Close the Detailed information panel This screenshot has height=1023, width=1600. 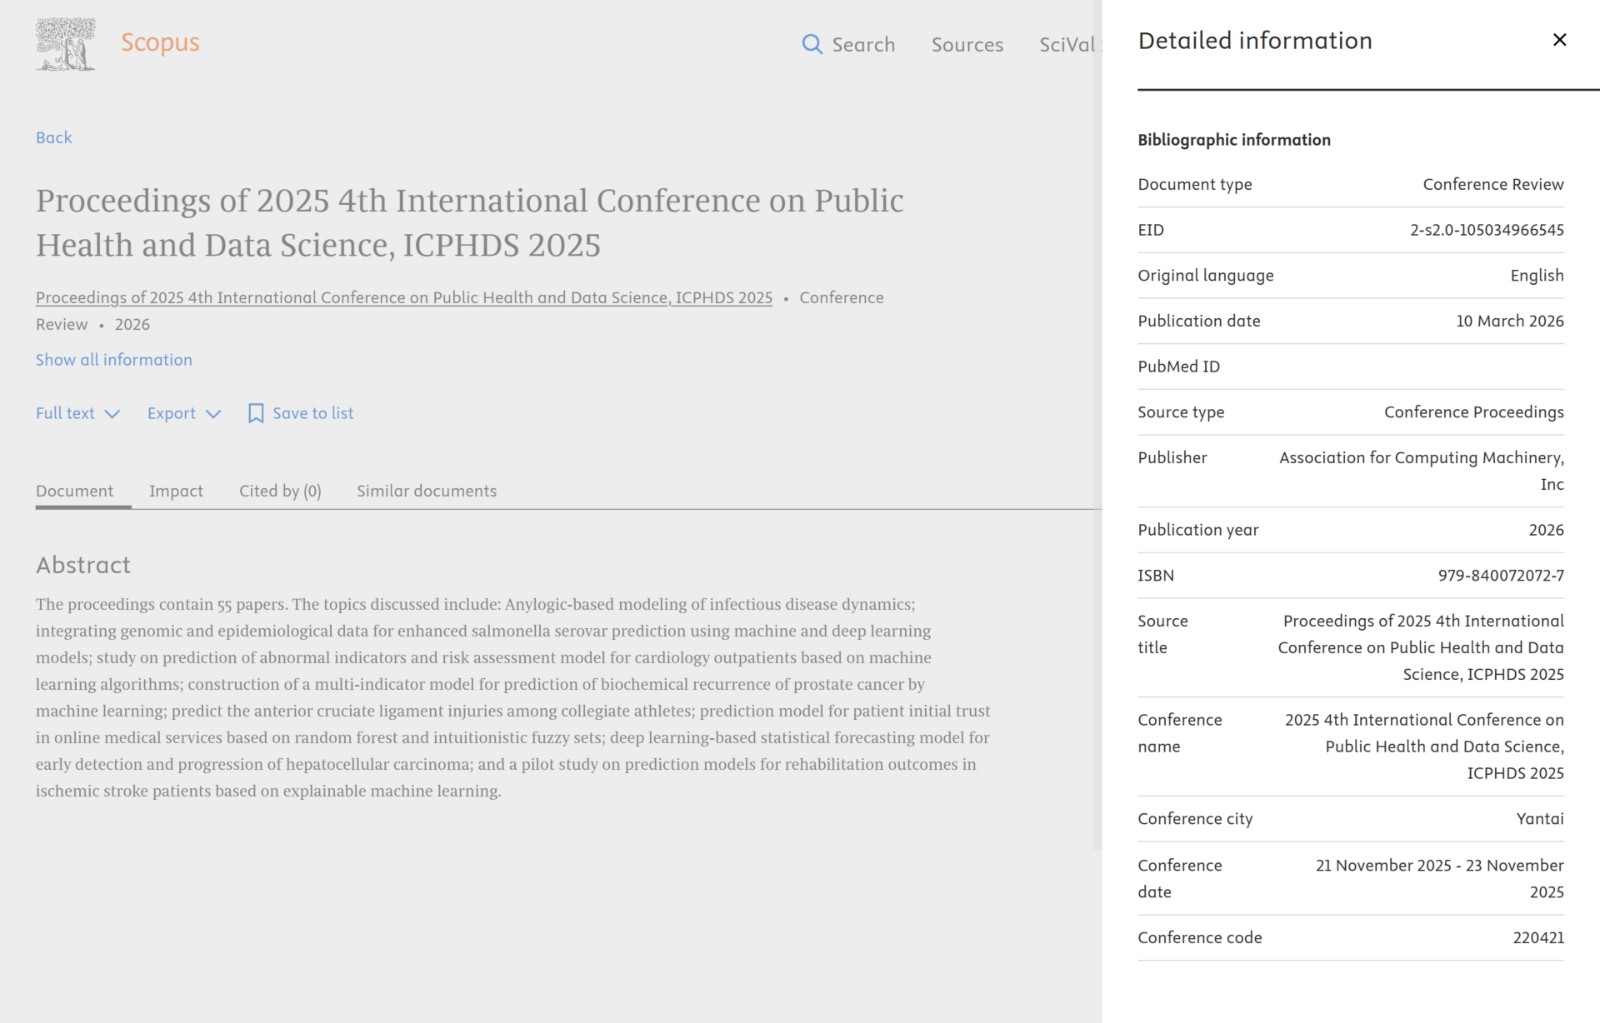tap(1559, 40)
